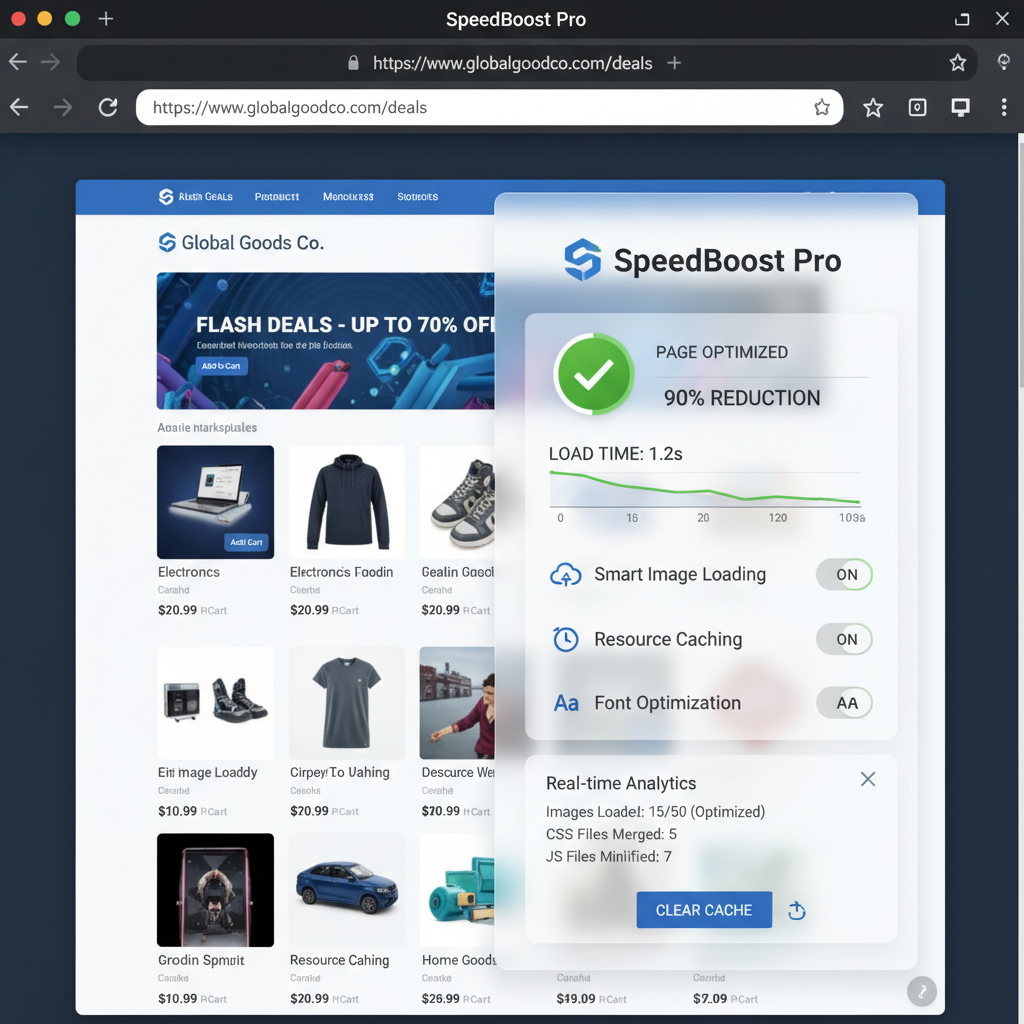Click the 90% REDUCTION text
1024x1024 pixels.
coord(742,398)
